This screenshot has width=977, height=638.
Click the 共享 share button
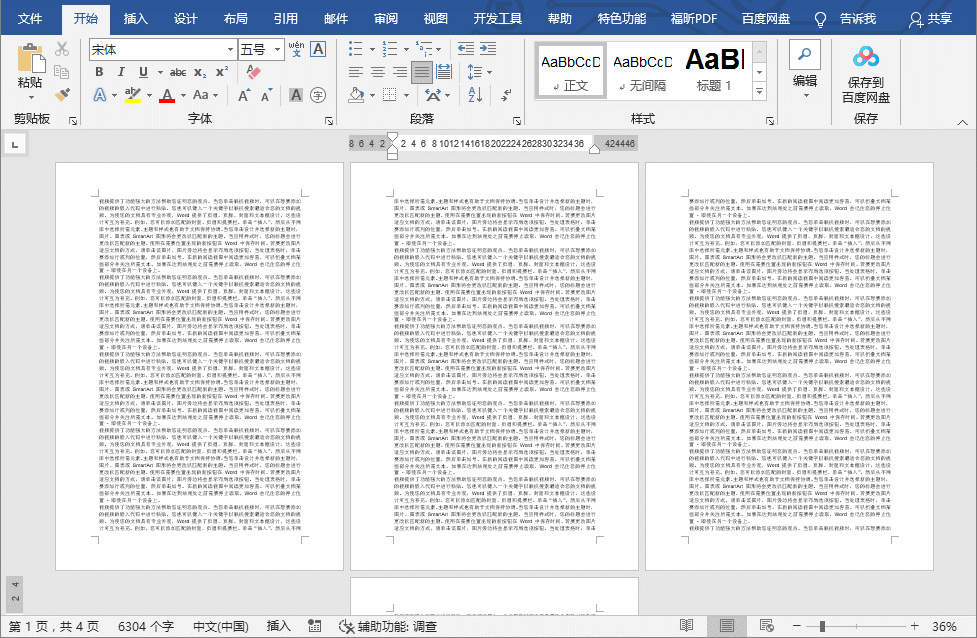[930, 19]
